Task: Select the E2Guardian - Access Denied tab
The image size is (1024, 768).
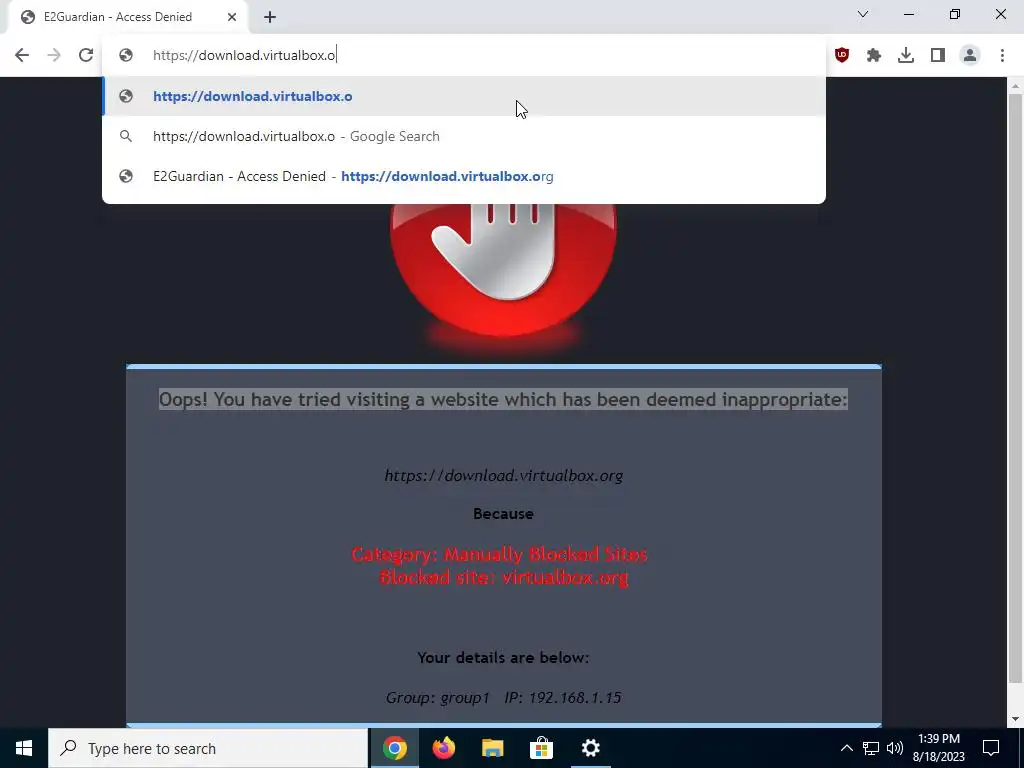Action: click(x=128, y=17)
